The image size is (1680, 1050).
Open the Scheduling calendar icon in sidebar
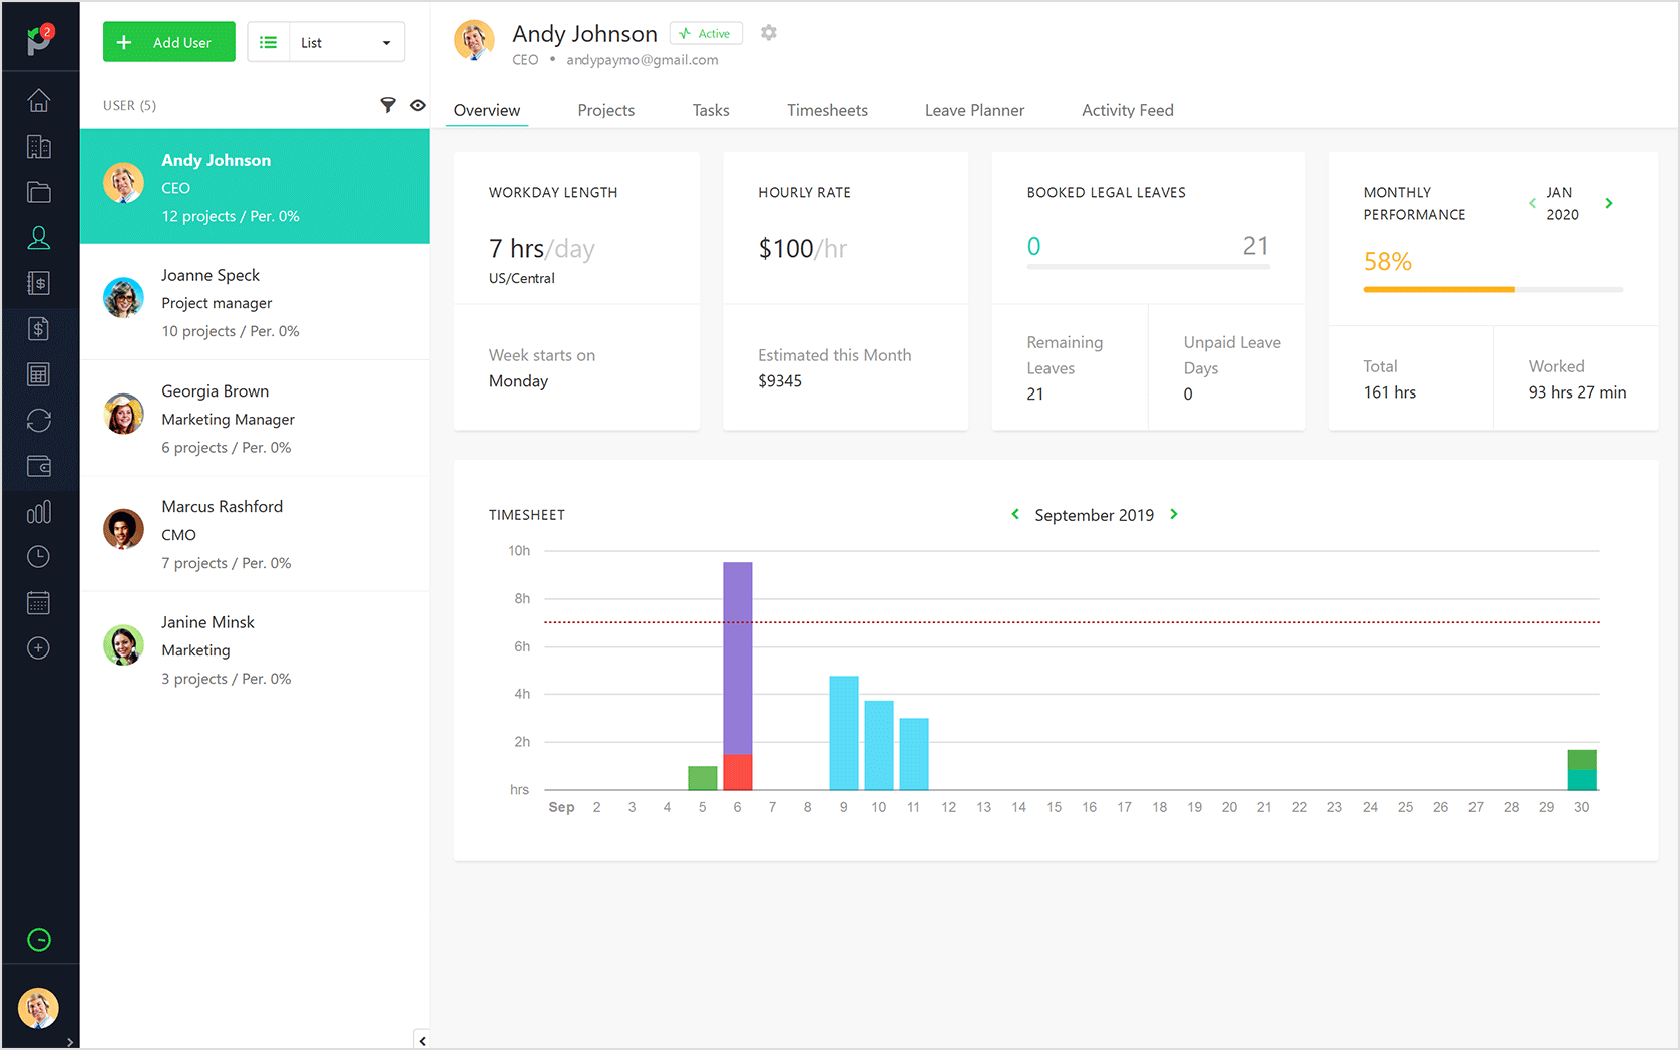38,602
